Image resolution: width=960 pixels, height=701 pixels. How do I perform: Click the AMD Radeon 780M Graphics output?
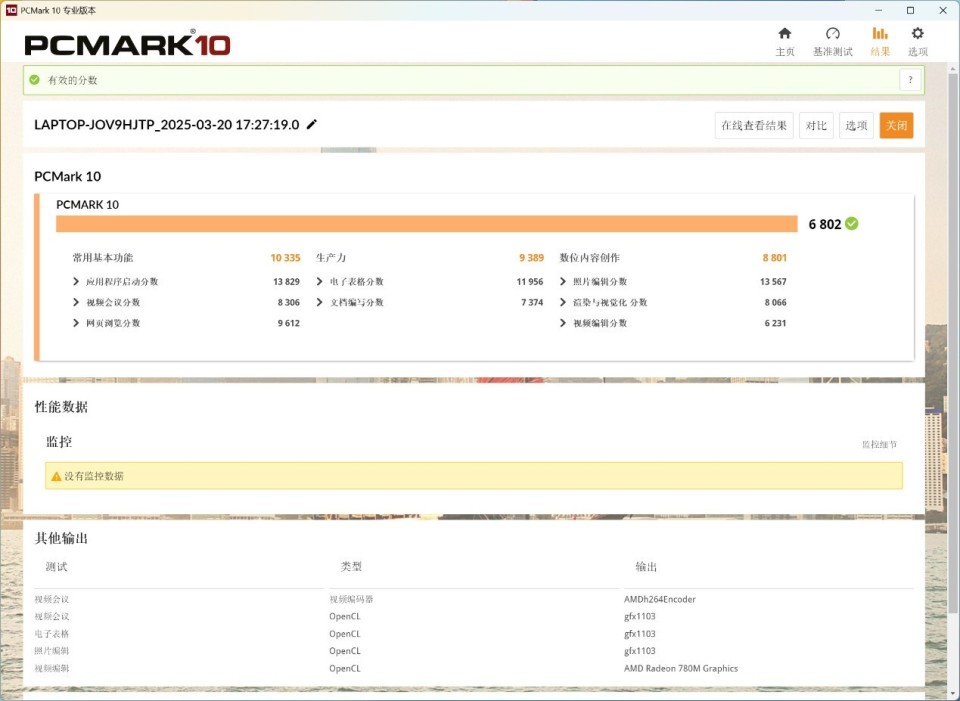pyautogui.click(x=681, y=669)
